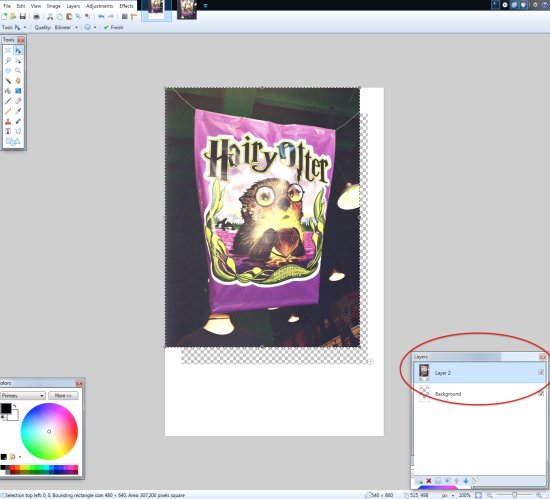Reset colors to black and white
The width and height of the screenshot is (550, 499).
coord(3,417)
